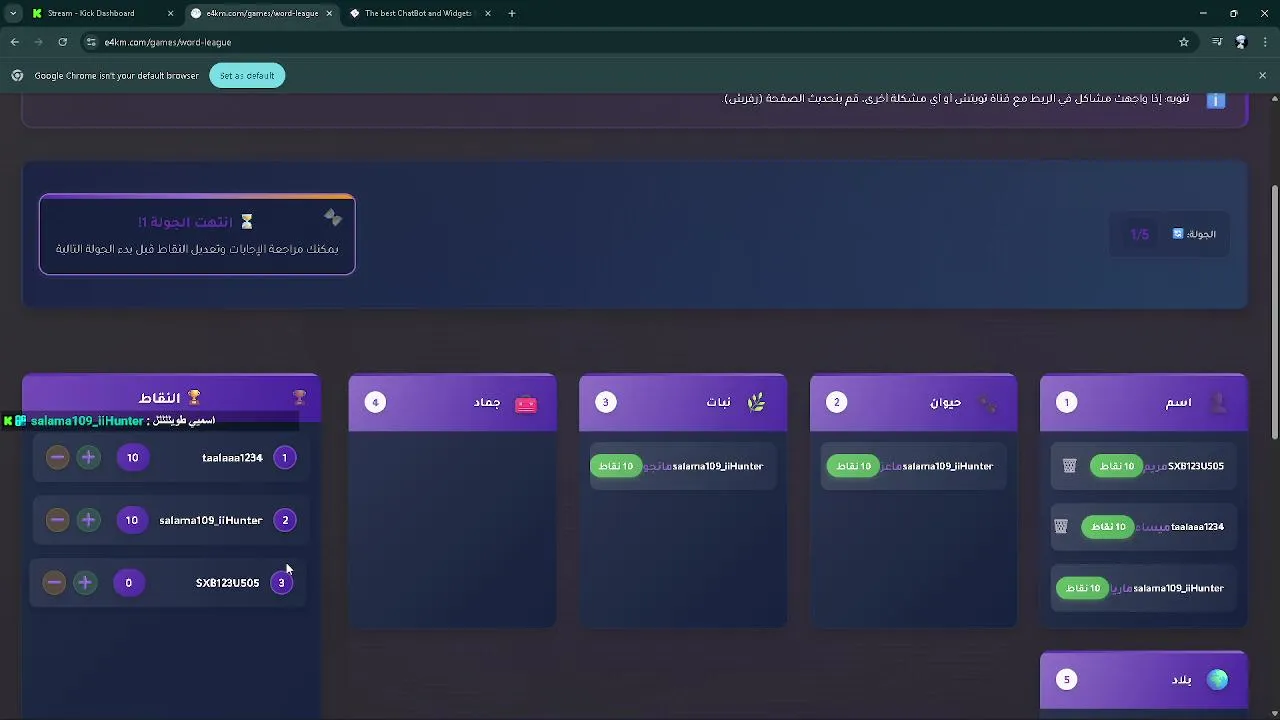The image size is (1280, 720).
Task: Click the red briefcase icon in the جماد header
Action: coord(526,404)
